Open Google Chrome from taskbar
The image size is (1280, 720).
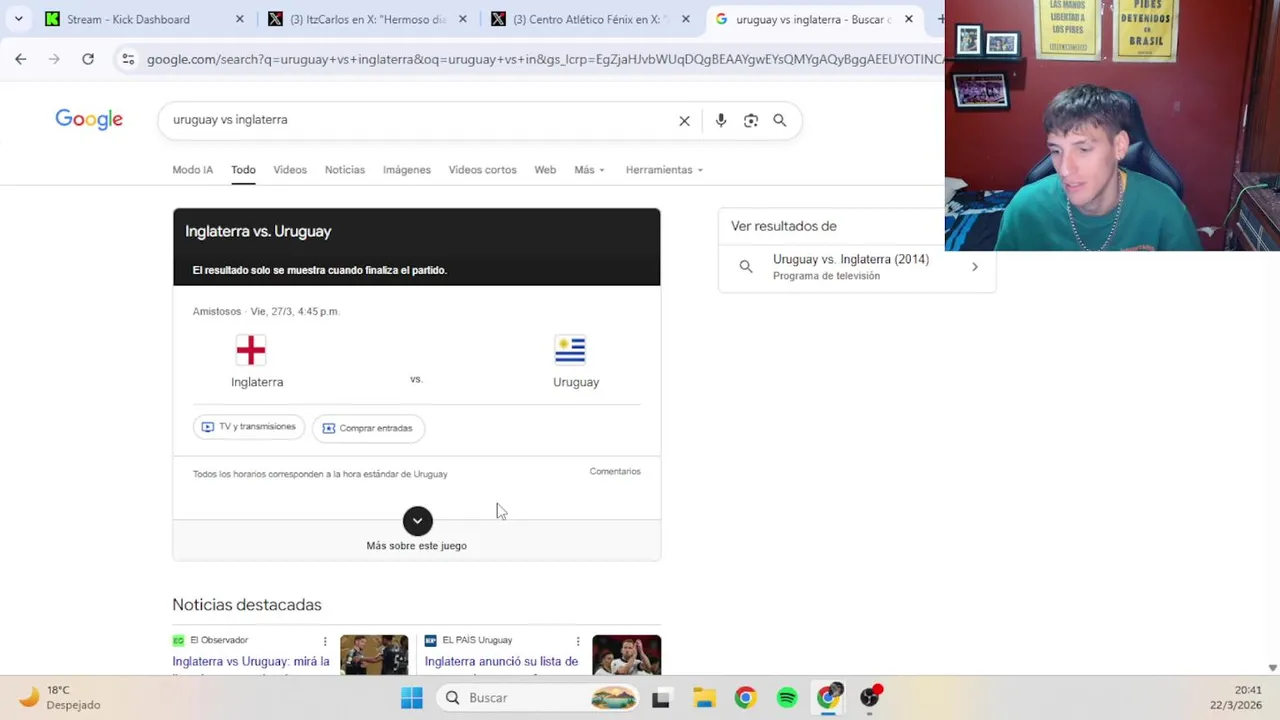(745, 698)
